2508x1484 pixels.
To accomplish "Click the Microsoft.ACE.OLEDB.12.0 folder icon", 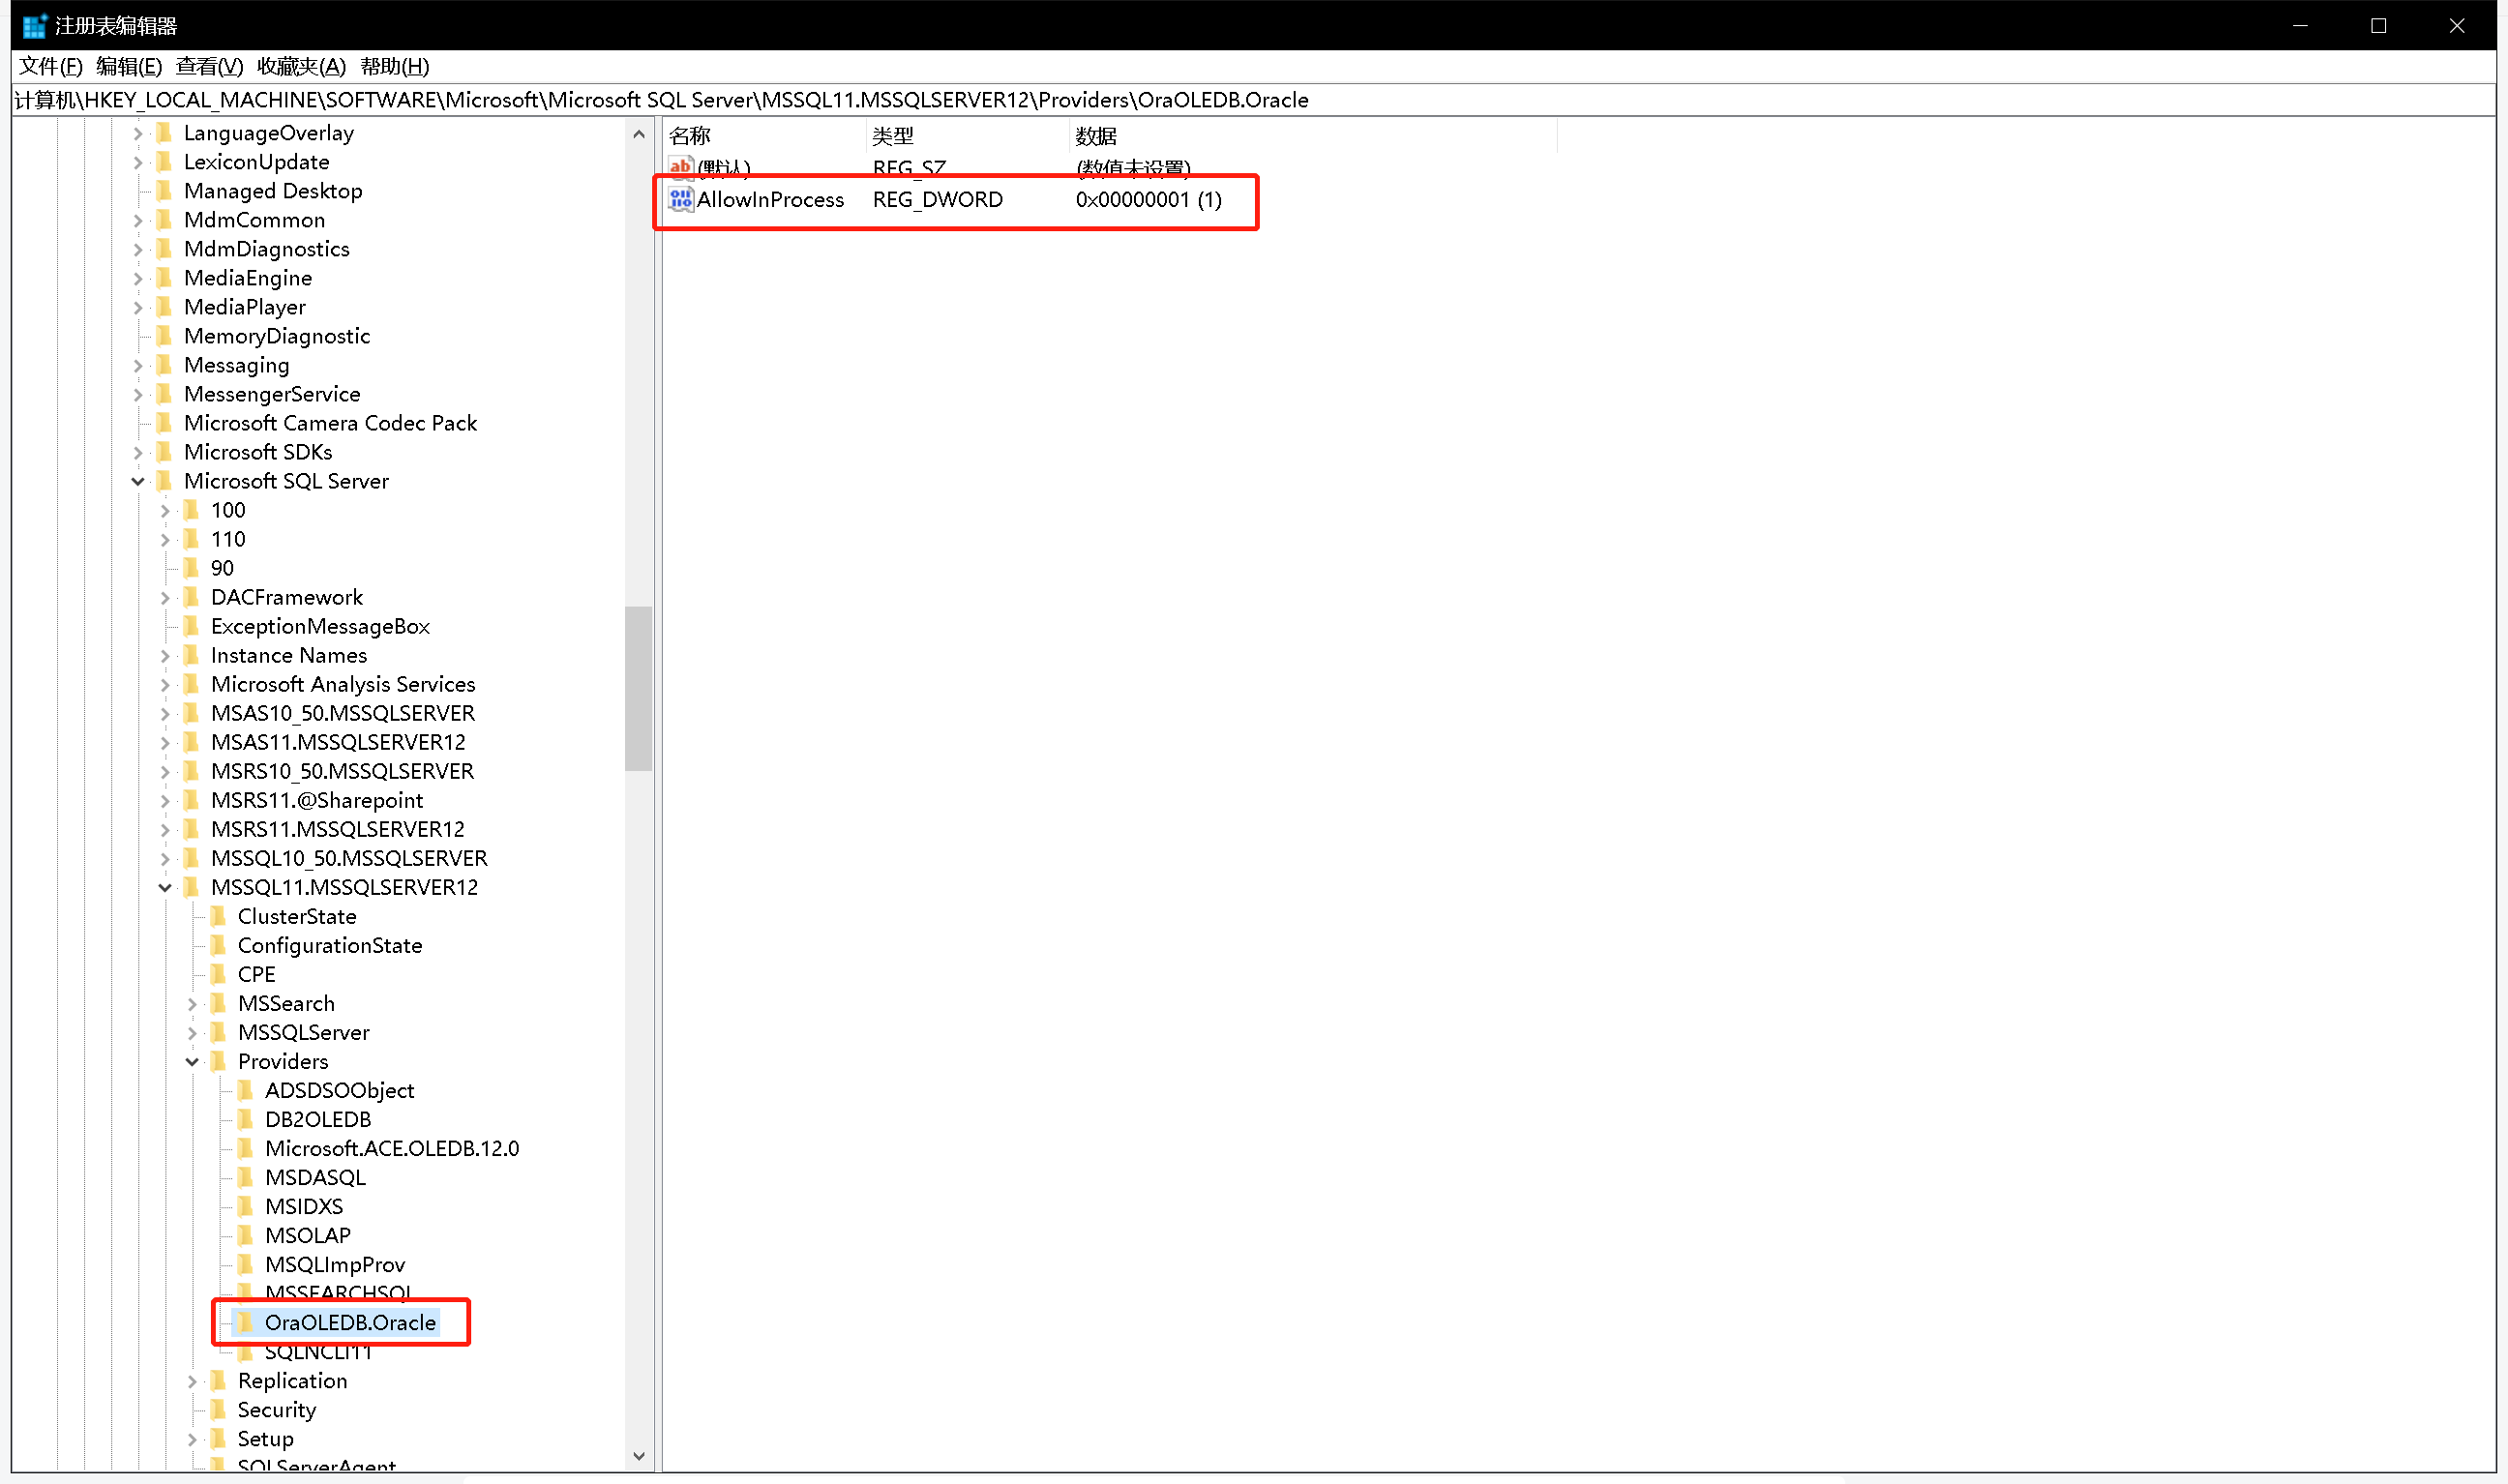I will [246, 1148].
